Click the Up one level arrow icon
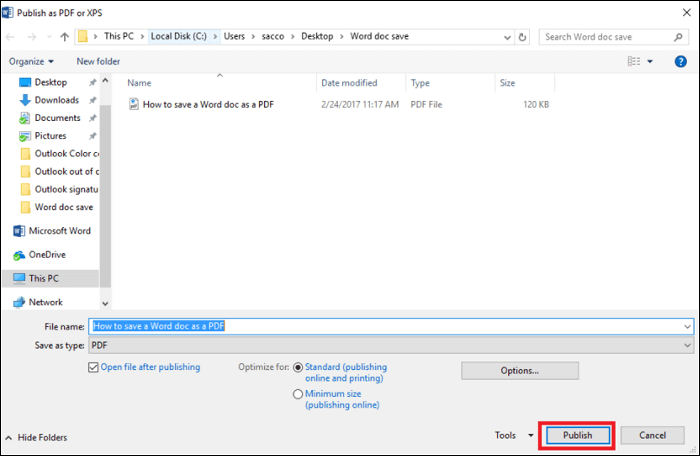700x456 pixels. tap(65, 37)
